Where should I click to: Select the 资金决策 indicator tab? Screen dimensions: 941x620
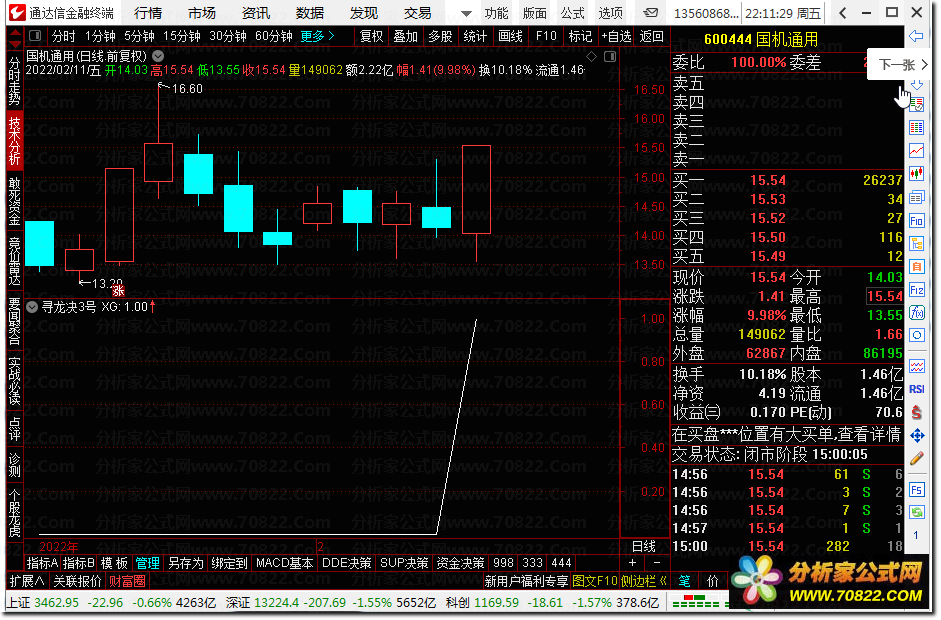click(x=460, y=563)
